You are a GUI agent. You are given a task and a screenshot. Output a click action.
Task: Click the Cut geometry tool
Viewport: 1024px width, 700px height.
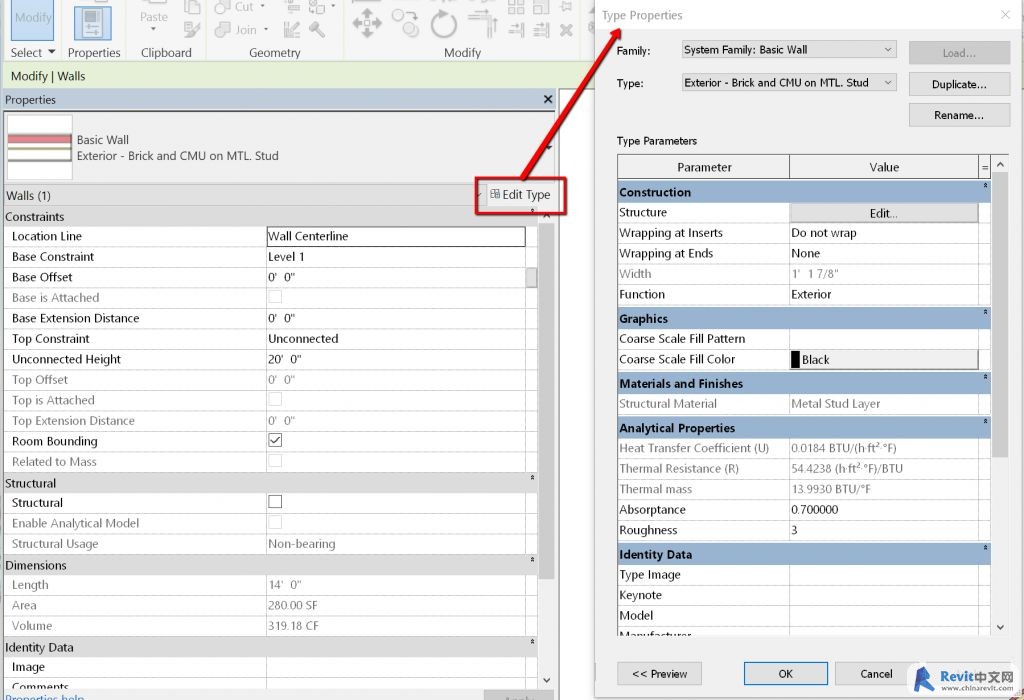click(236, 7)
